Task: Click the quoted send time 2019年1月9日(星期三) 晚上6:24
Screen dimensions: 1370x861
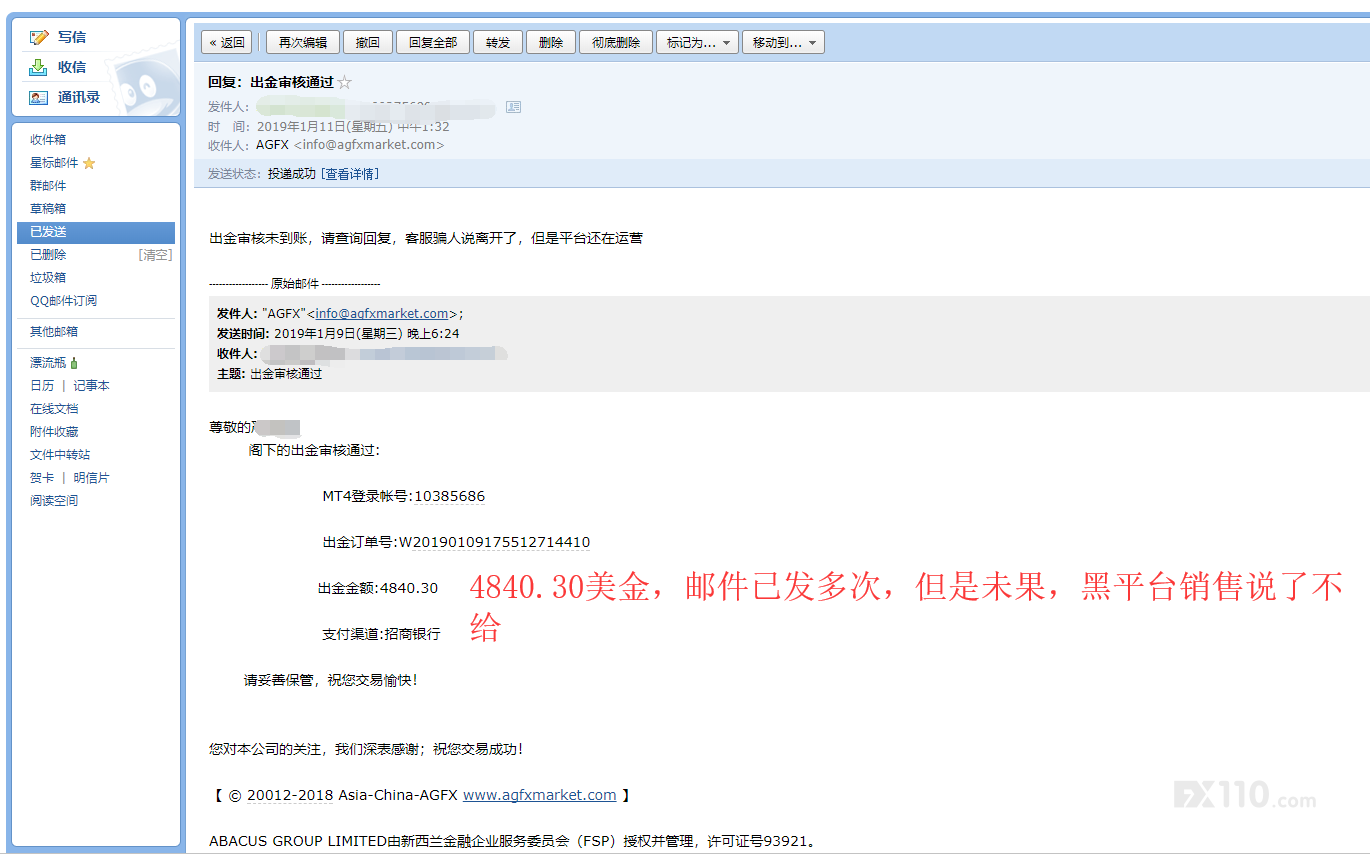Action: (x=367, y=334)
